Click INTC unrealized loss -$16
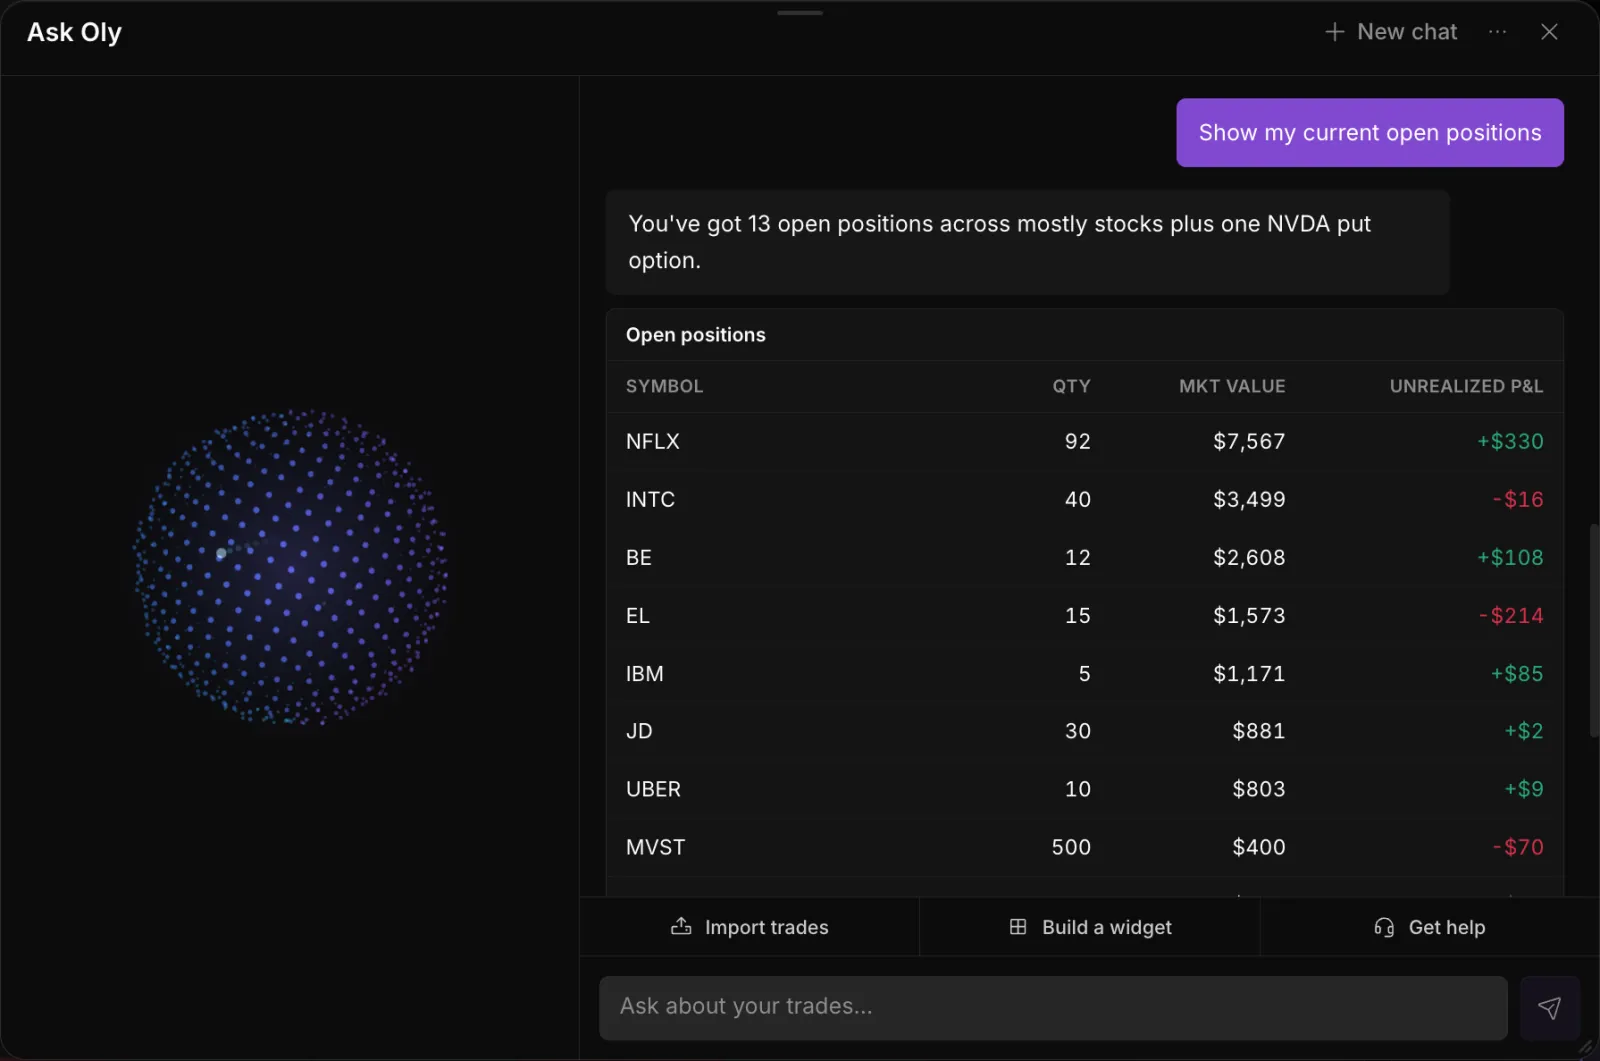Image resolution: width=1600 pixels, height=1061 pixels. pos(1518,499)
